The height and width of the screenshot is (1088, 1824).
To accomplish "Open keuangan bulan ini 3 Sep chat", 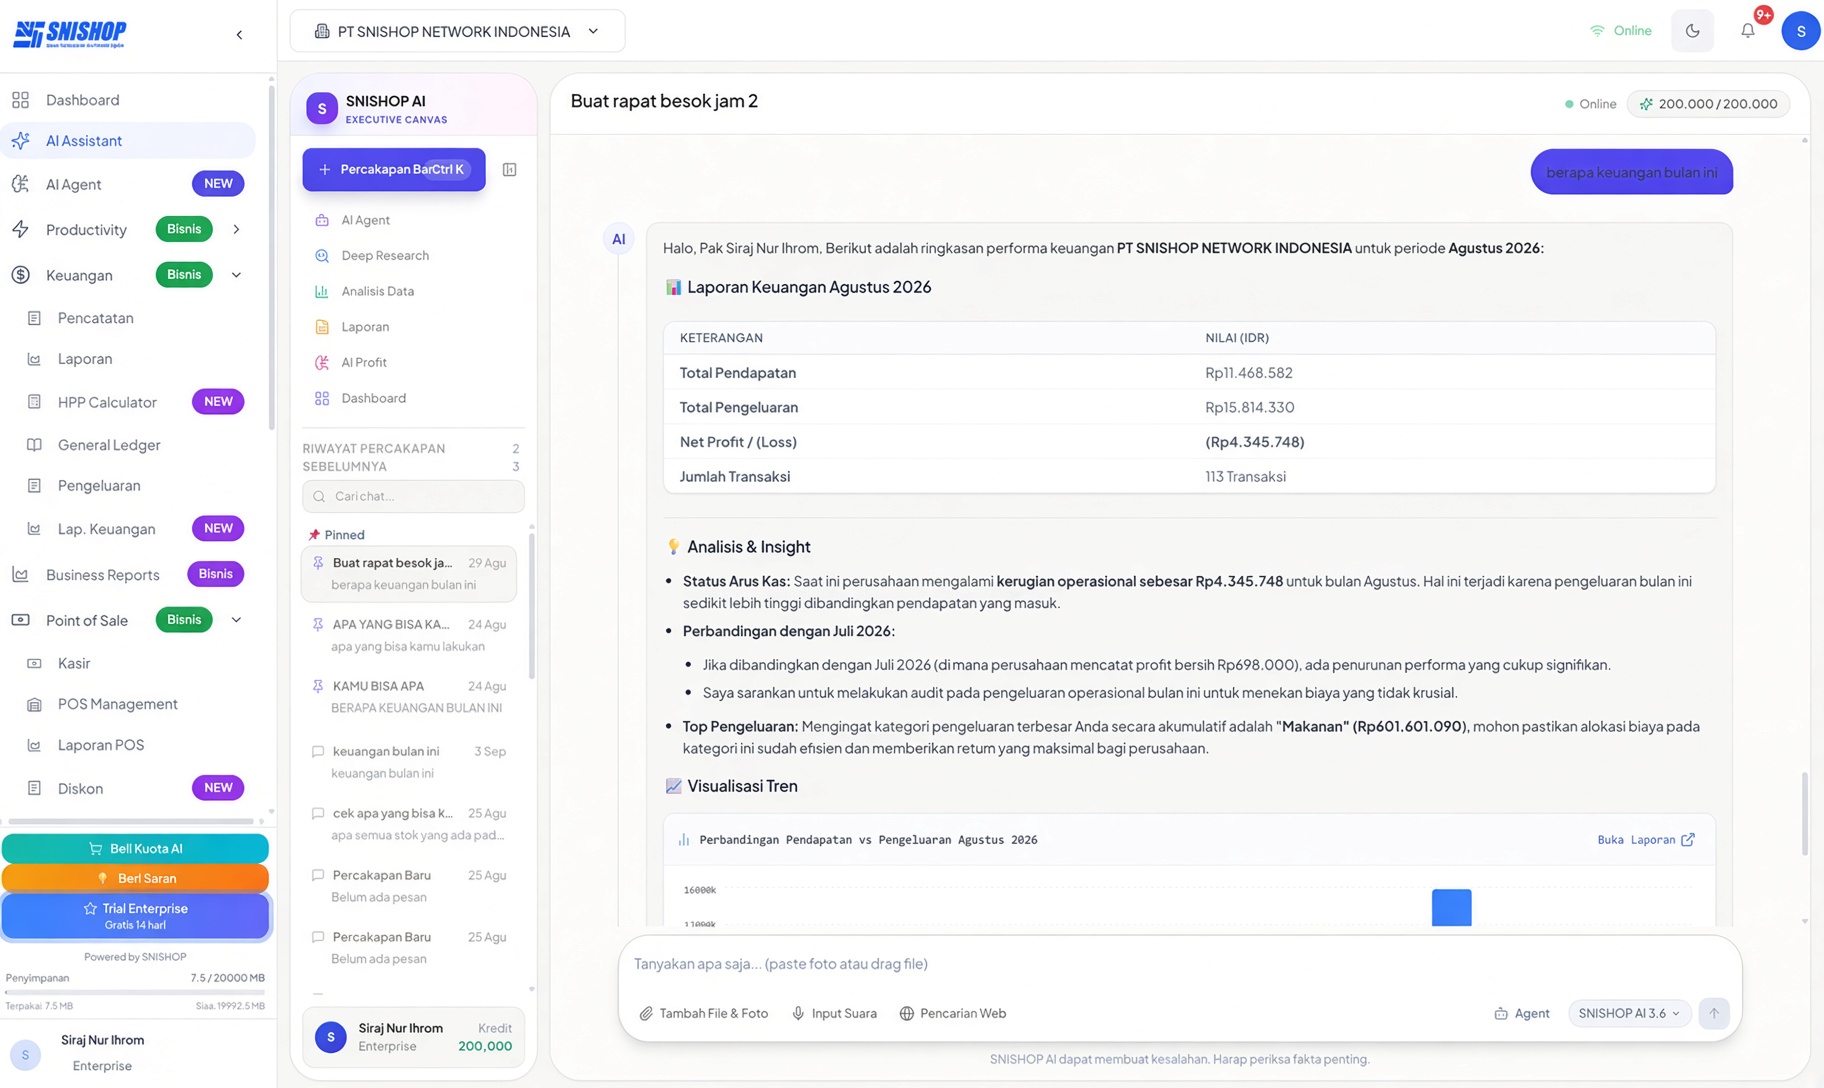I will click(x=410, y=762).
